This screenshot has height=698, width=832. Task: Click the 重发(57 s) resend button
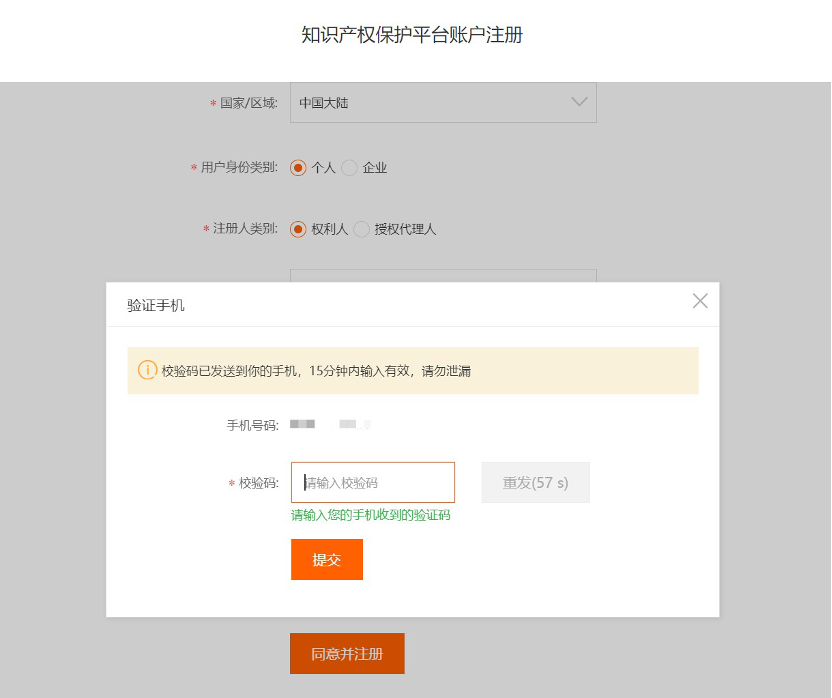535,482
